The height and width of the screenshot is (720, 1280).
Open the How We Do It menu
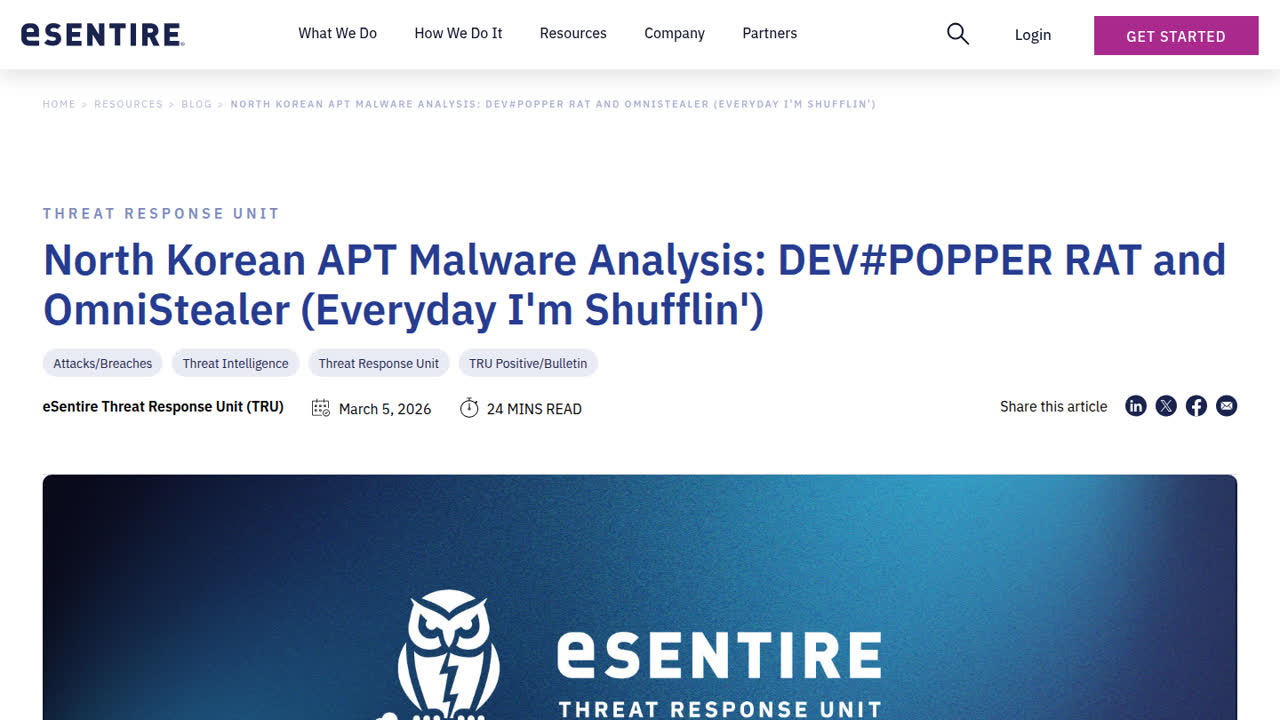[458, 33]
